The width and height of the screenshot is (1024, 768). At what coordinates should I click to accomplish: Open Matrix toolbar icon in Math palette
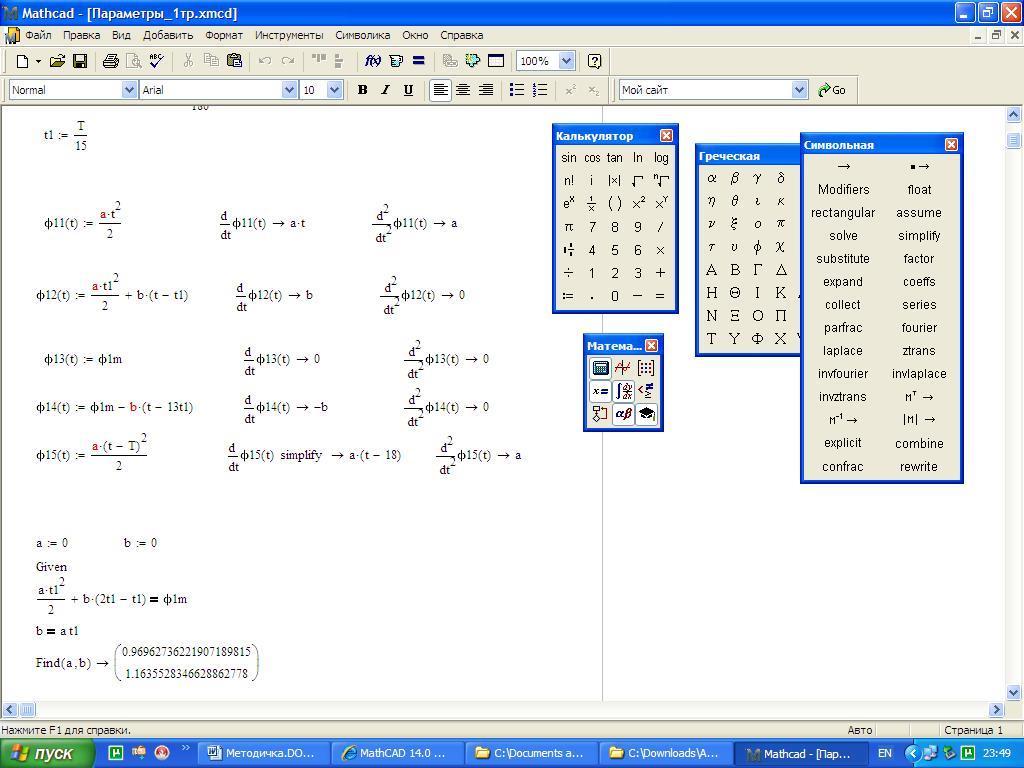pyautogui.click(x=646, y=368)
